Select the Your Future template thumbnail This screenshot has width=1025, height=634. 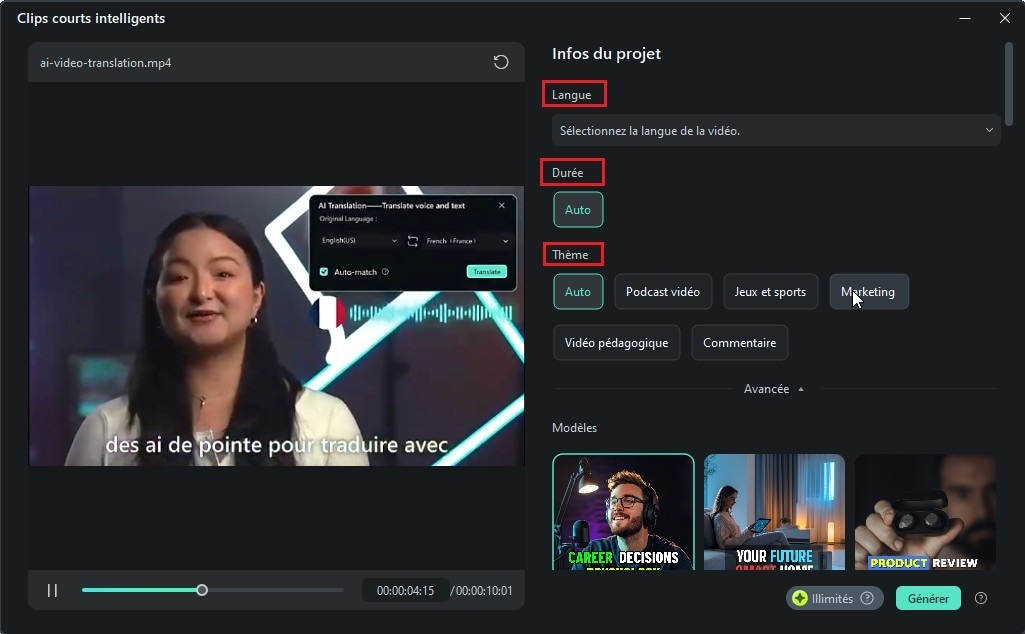tap(774, 512)
